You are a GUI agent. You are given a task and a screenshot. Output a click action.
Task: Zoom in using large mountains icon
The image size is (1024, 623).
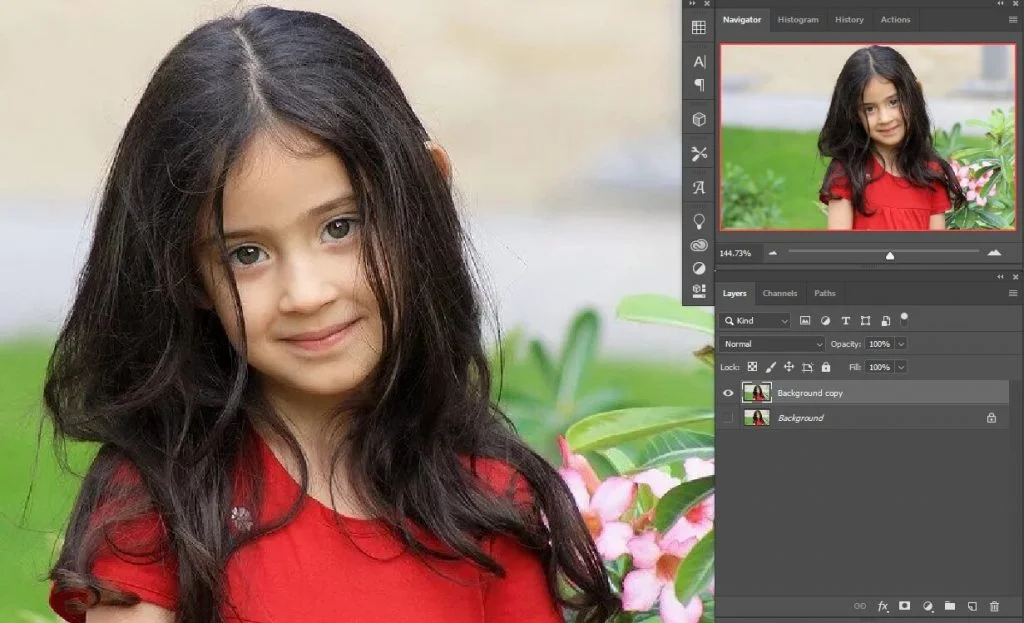click(995, 253)
